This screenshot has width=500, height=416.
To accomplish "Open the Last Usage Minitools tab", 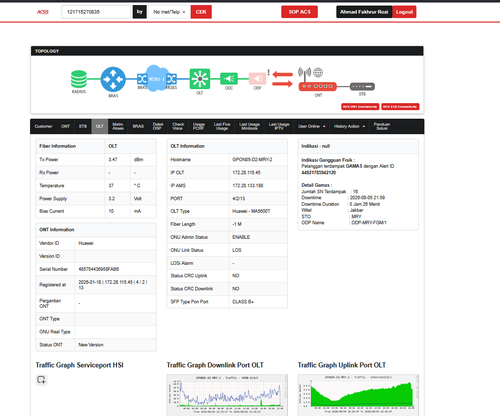I will 249,126.
